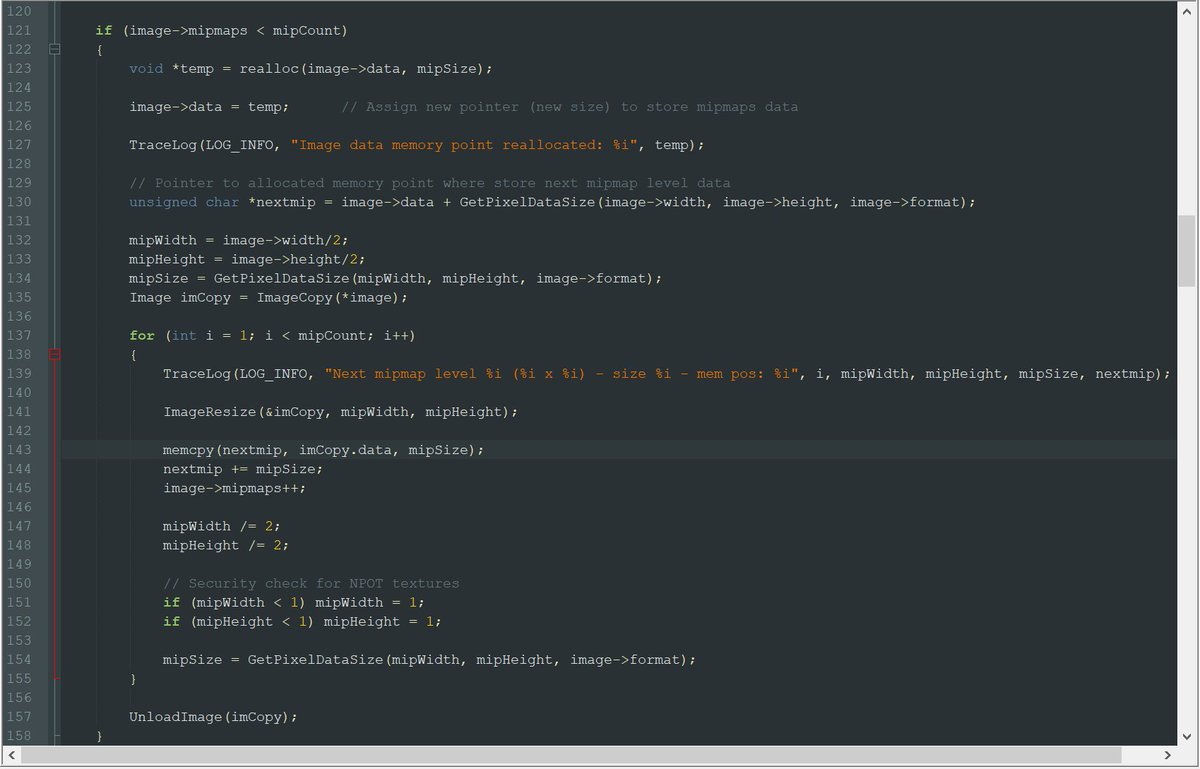This screenshot has width=1200, height=769.
Task: Click the 'unsigned char' keyword on line 130
Action: coord(184,202)
